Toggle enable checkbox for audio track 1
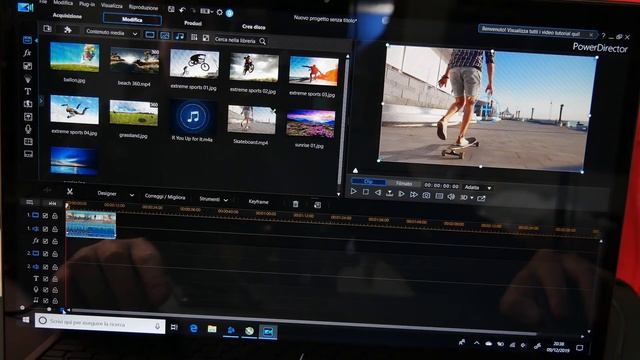This screenshot has height=360, width=640. pyautogui.click(x=45, y=229)
